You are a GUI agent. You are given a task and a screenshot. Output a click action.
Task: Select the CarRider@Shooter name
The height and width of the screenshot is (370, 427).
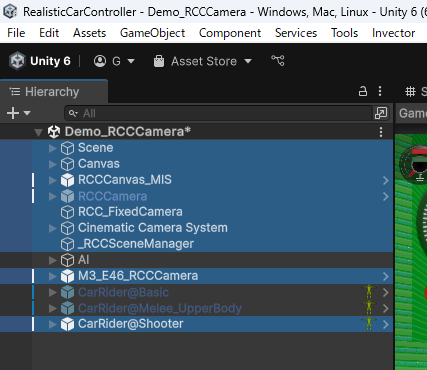tap(131, 324)
